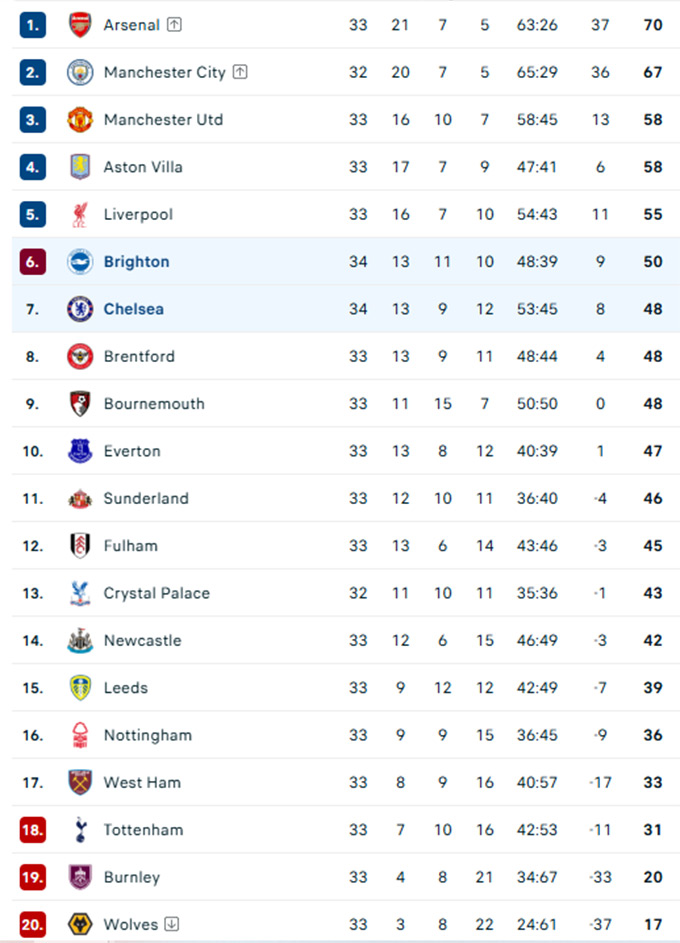
Task: Open the Chelsea team name link
Action: coord(133,309)
